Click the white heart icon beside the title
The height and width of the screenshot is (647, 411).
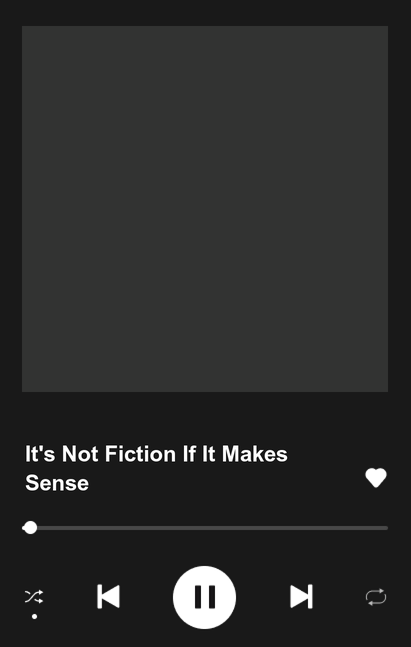pyautogui.click(x=376, y=478)
